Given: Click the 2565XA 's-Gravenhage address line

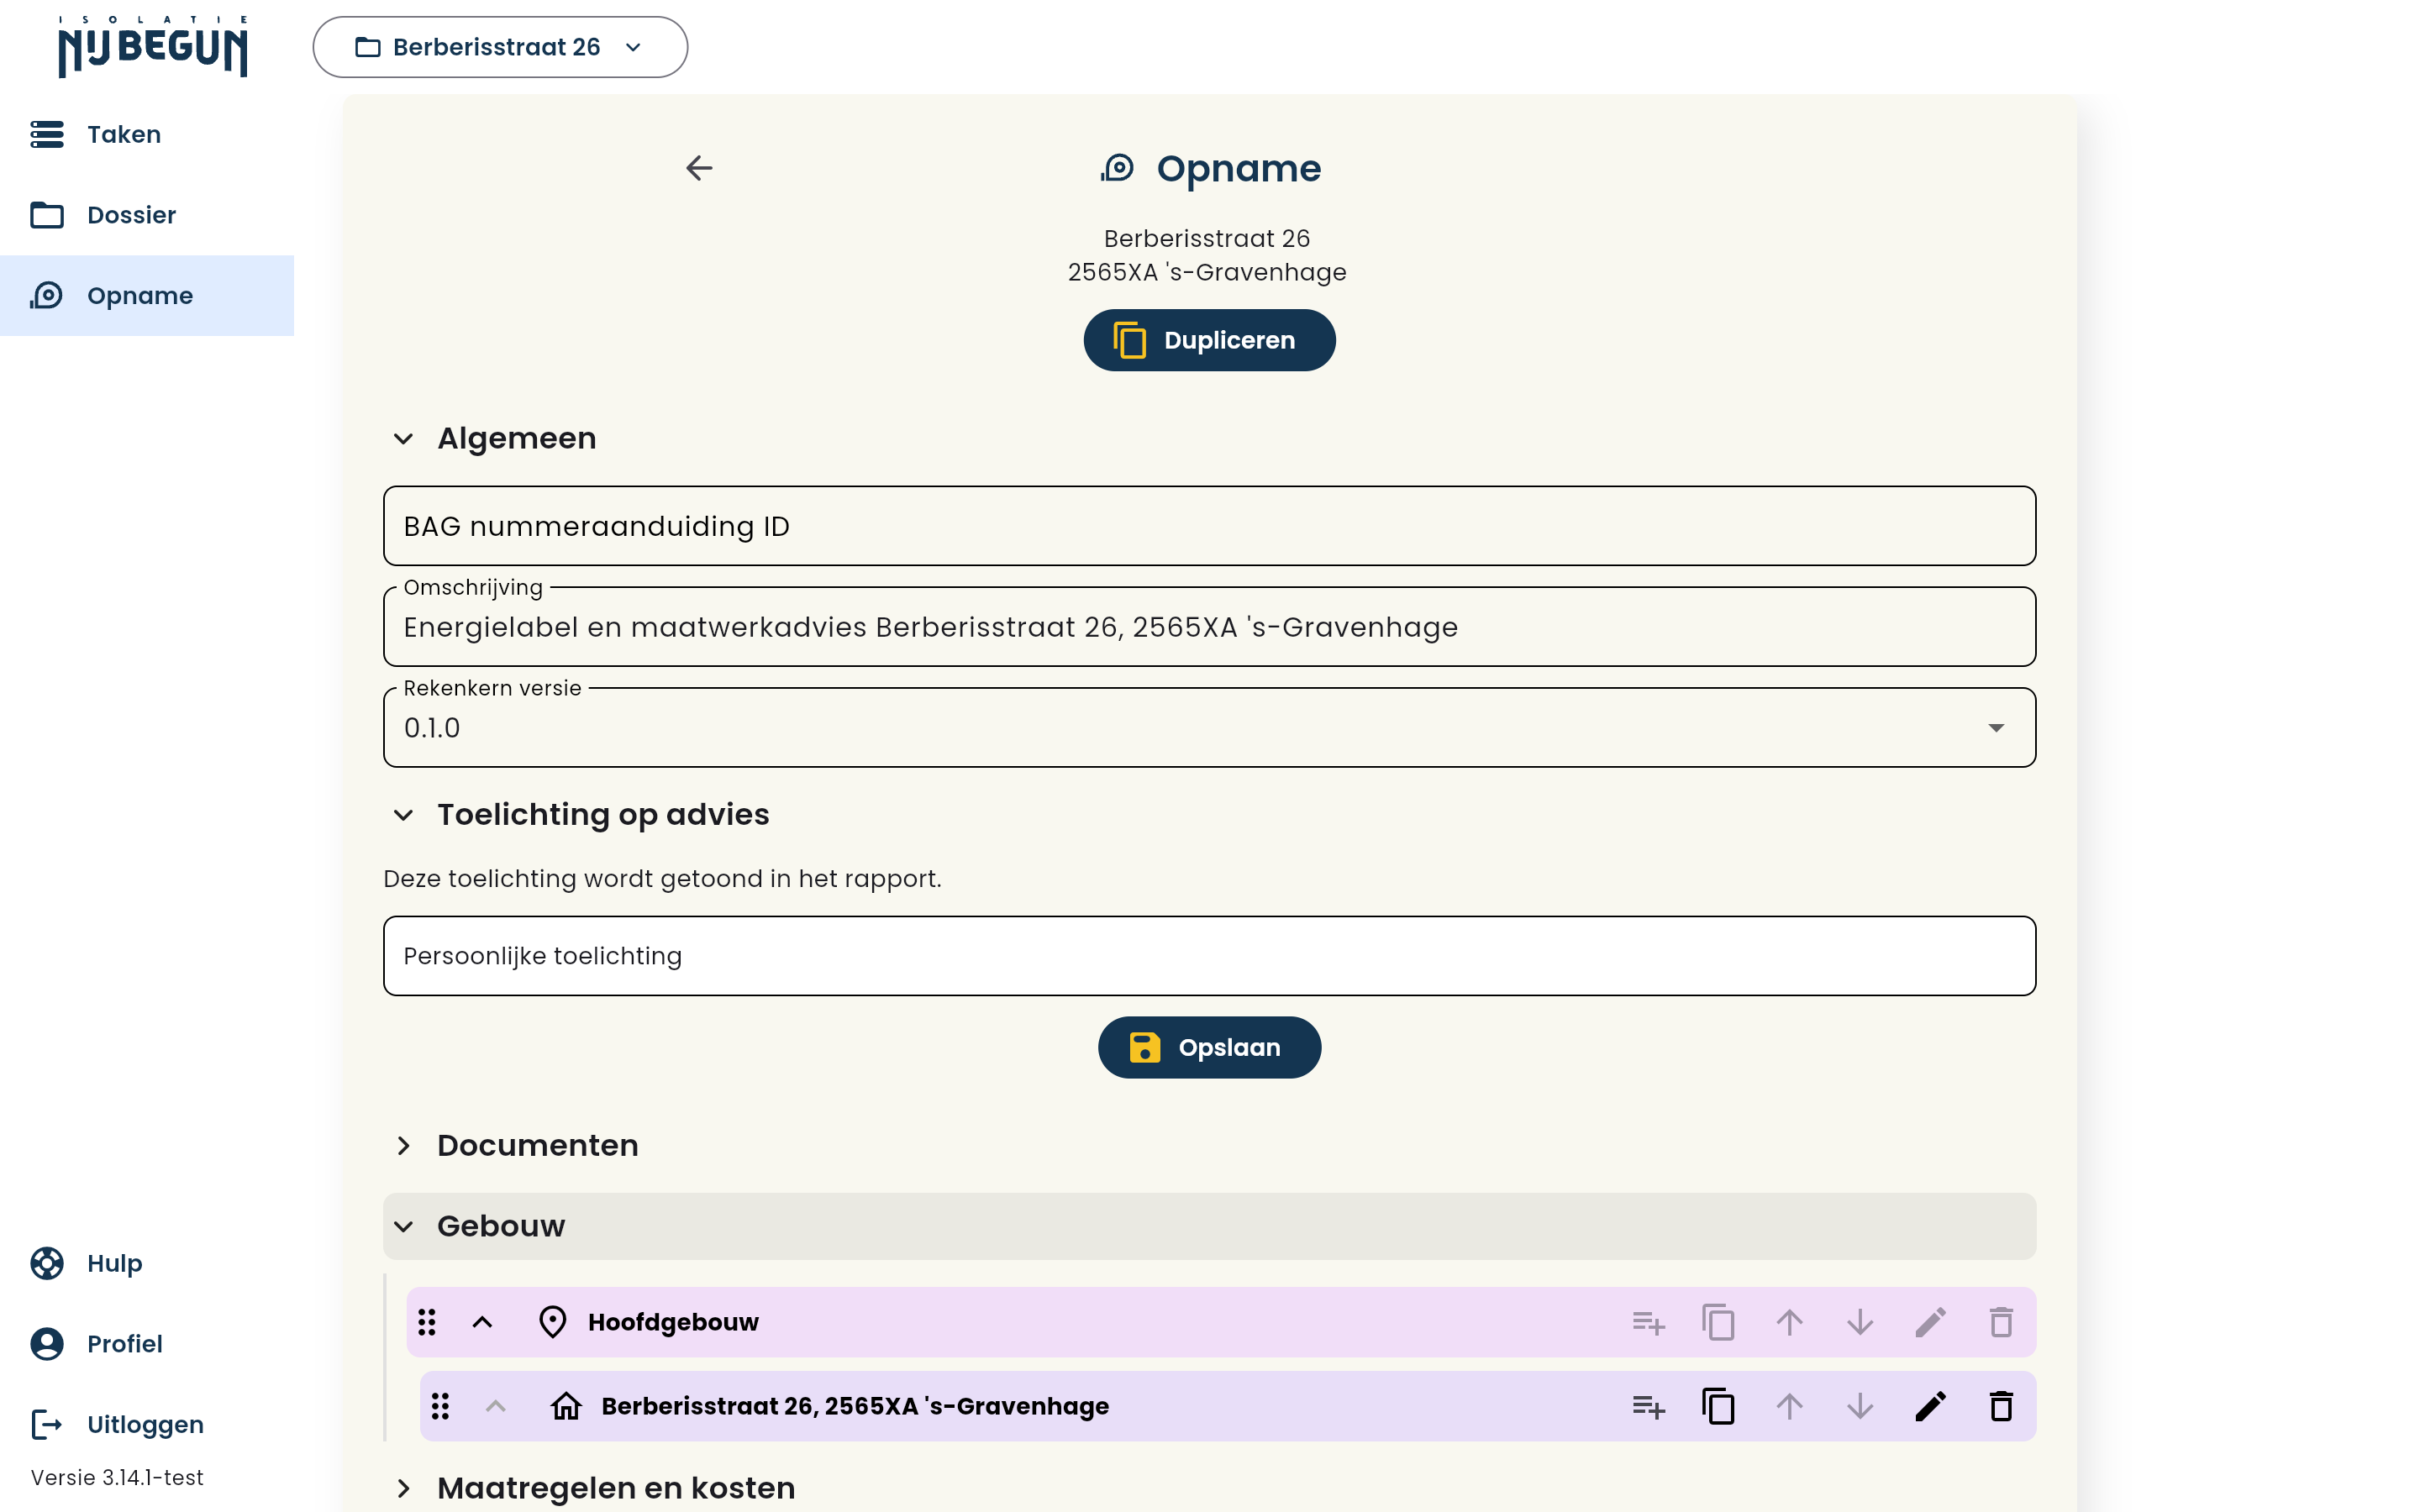Looking at the screenshot, I should tap(1207, 272).
